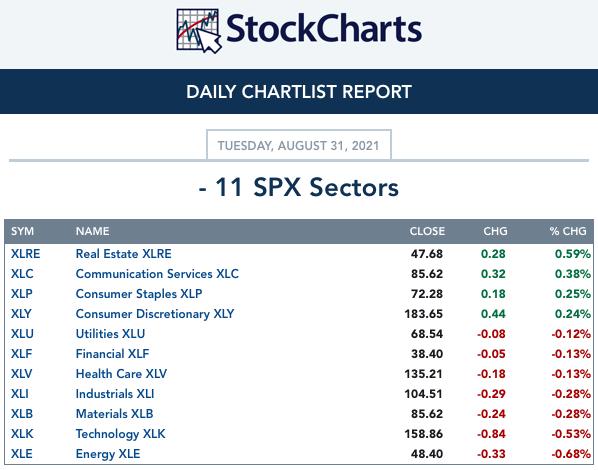The width and height of the screenshot is (598, 470).
Task: Open Financial XLF chart link
Action: pyautogui.click(x=113, y=354)
